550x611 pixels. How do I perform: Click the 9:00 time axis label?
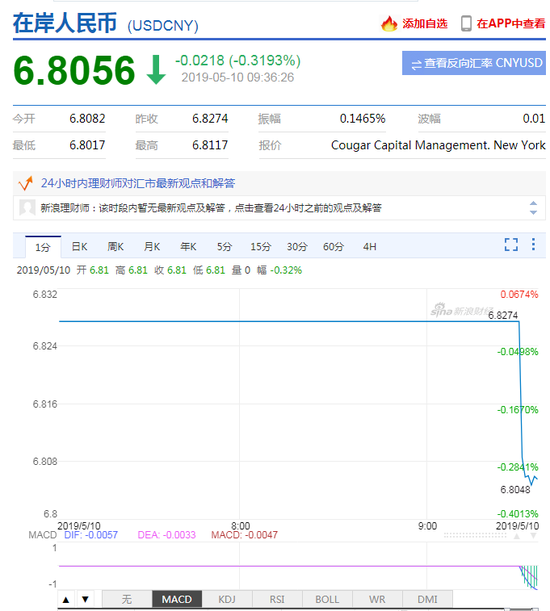[x=428, y=526]
